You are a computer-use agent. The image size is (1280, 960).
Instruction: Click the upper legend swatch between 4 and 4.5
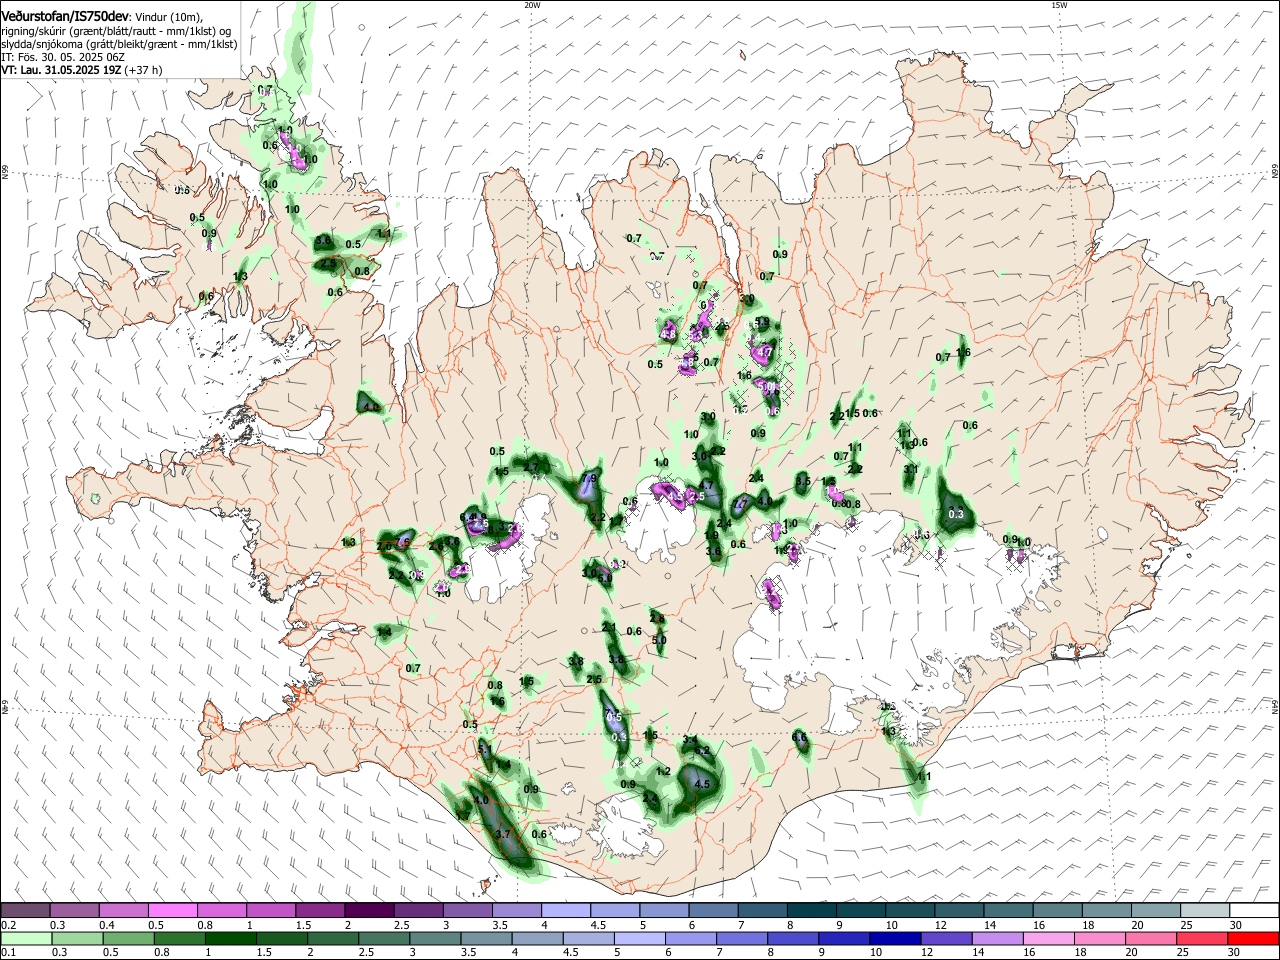[565, 910]
